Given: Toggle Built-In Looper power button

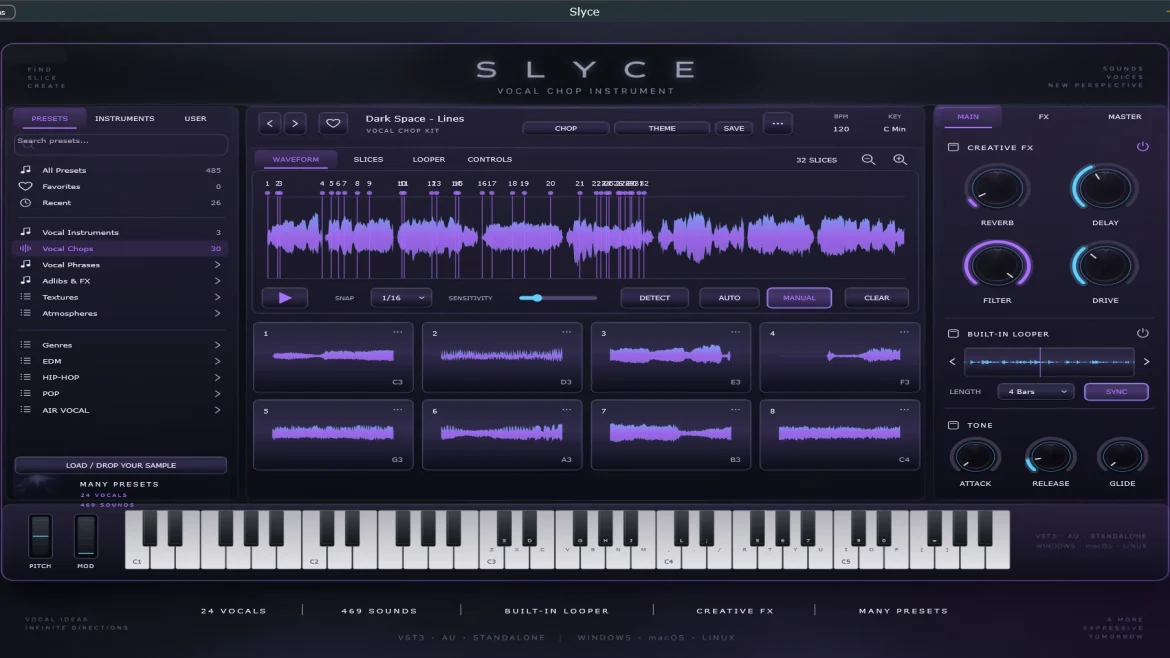Looking at the screenshot, I should (1142, 333).
